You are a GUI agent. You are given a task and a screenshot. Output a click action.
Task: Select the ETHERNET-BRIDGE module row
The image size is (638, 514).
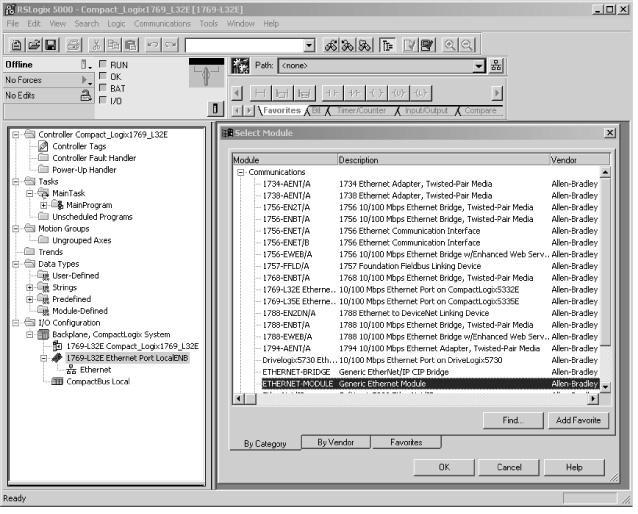(430, 372)
